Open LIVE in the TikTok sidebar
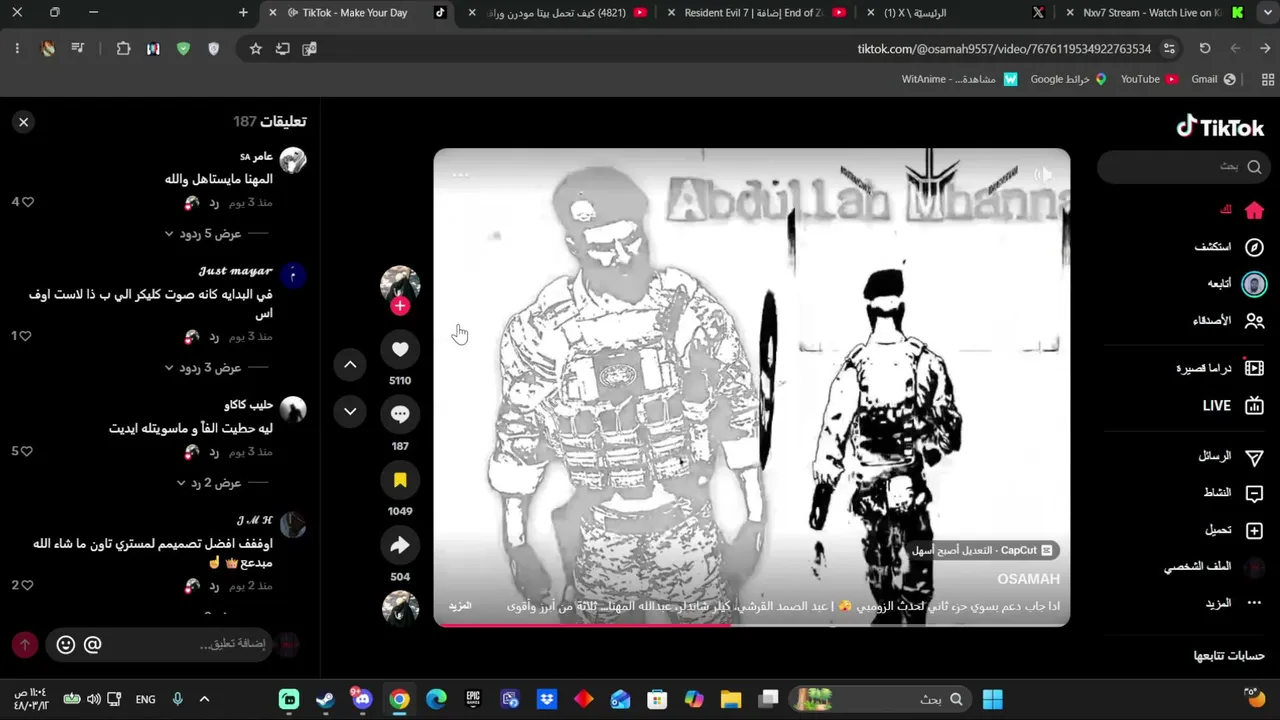The height and width of the screenshot is (720, 1280). point(1234,405)
